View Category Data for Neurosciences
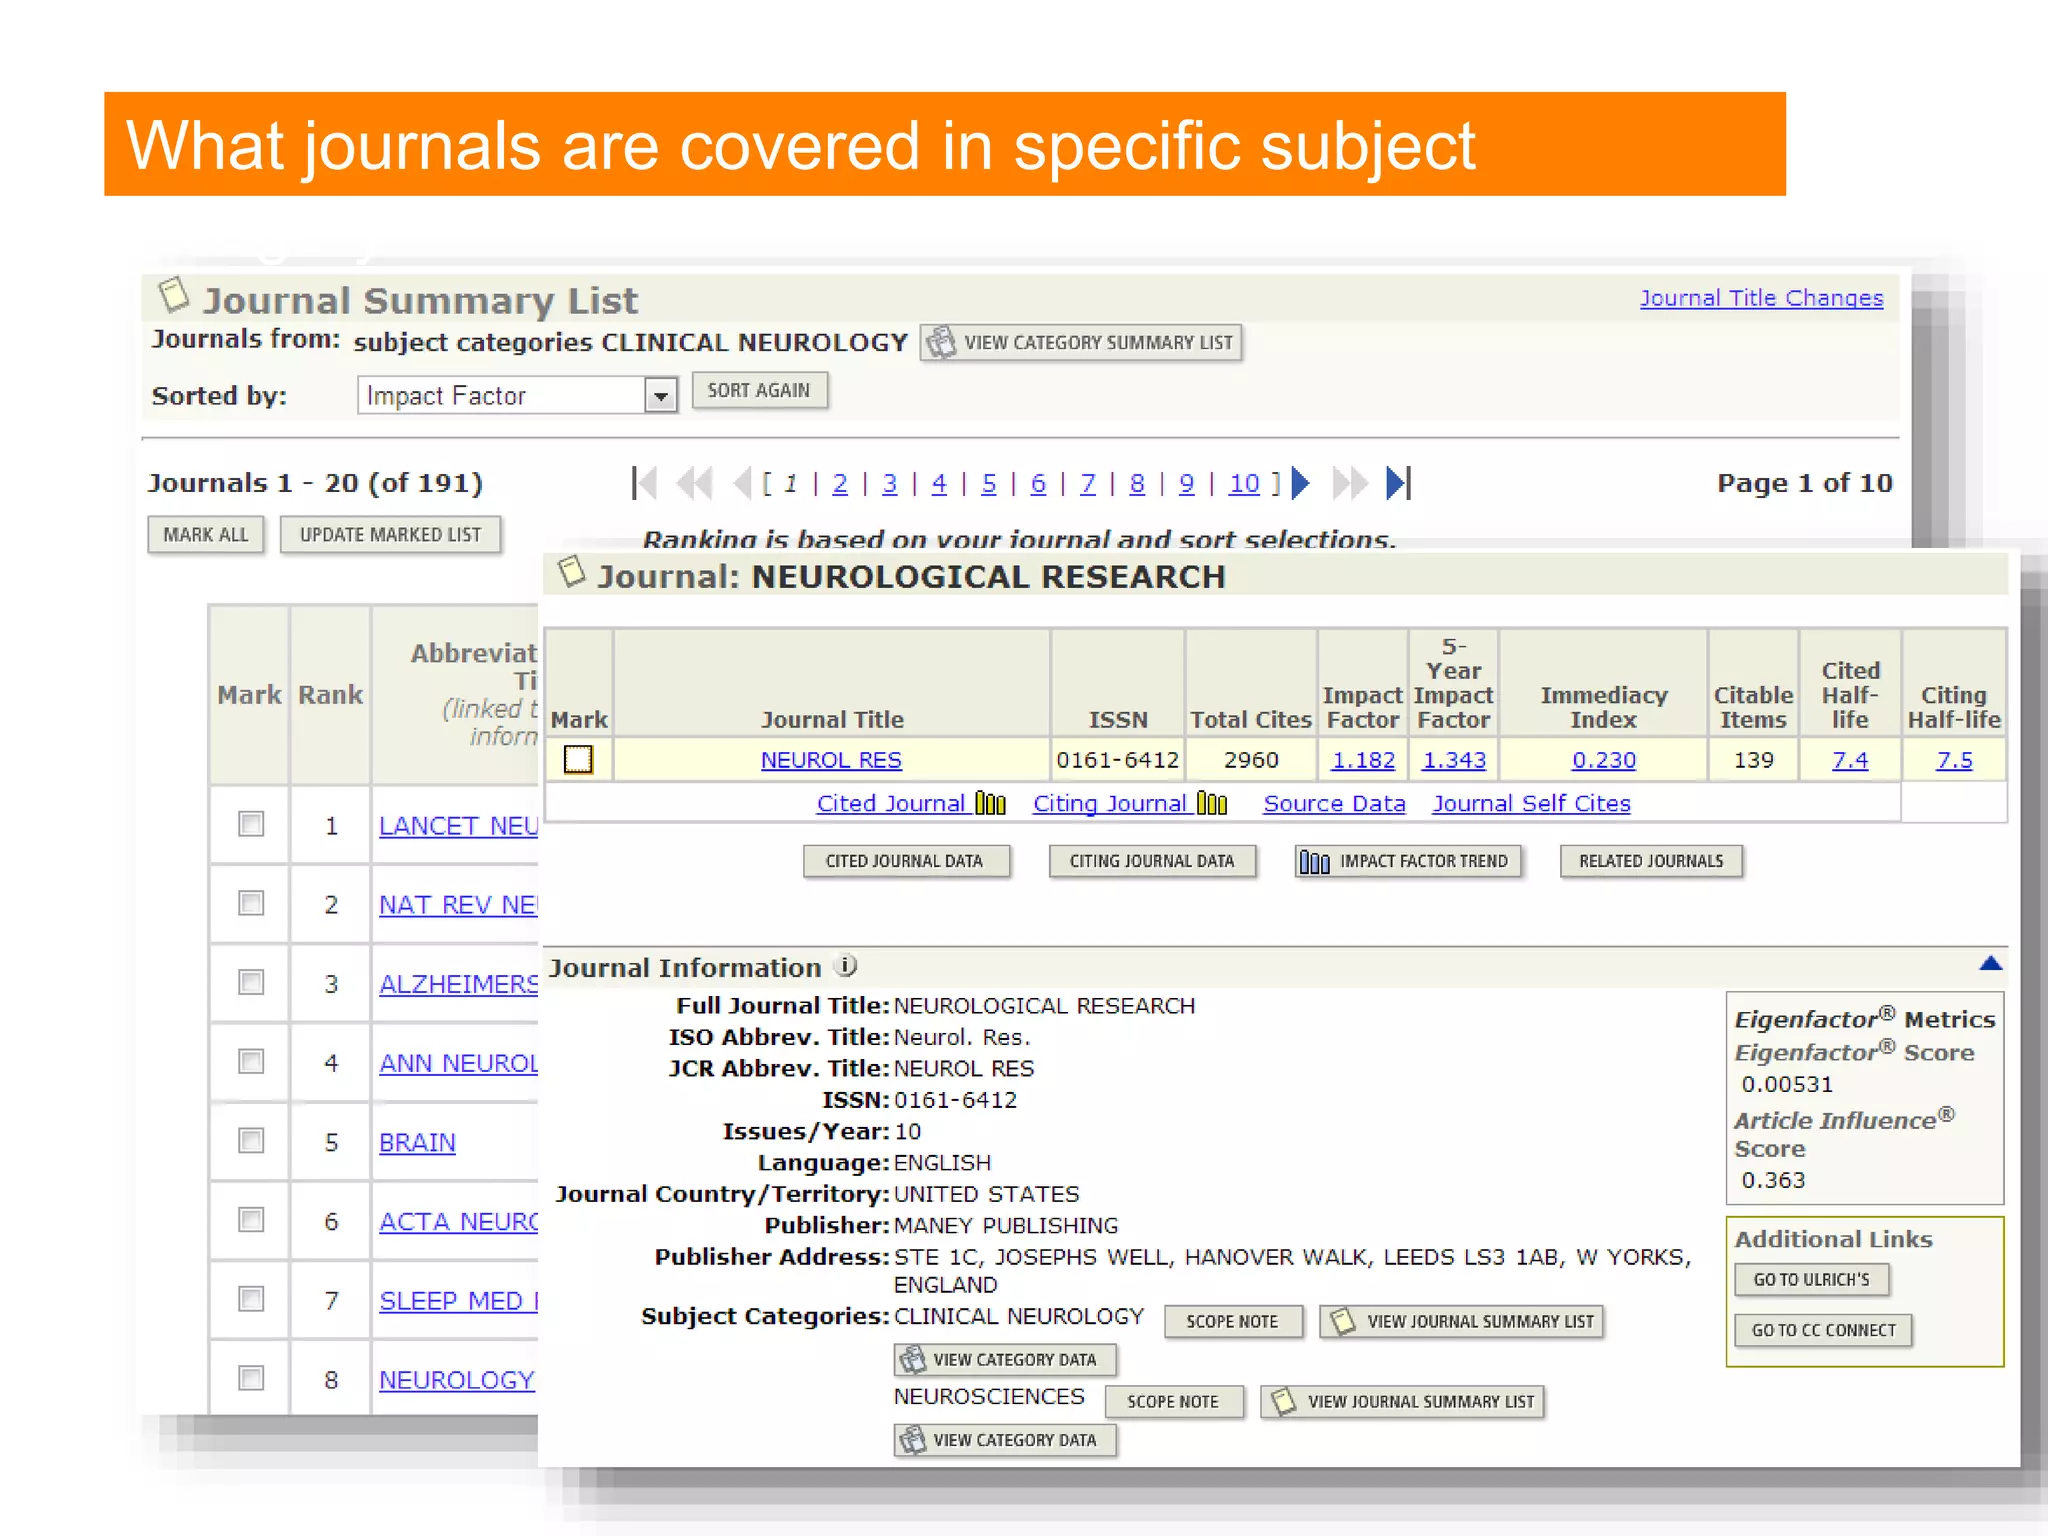The height and width of the screenshot is (1536, 2048). click(1005, 1440)
